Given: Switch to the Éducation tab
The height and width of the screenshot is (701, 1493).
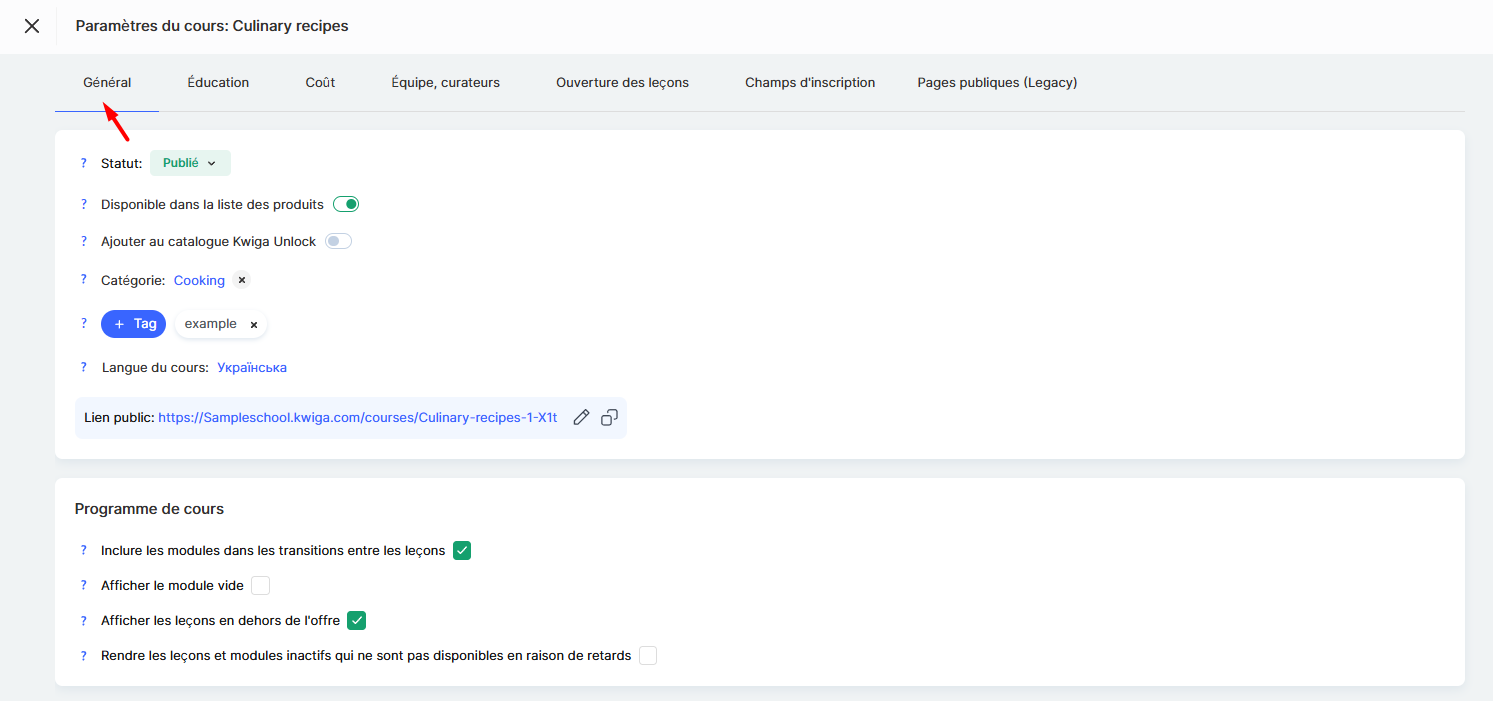Looking at the screenshot, I should (x=218, y=83).
